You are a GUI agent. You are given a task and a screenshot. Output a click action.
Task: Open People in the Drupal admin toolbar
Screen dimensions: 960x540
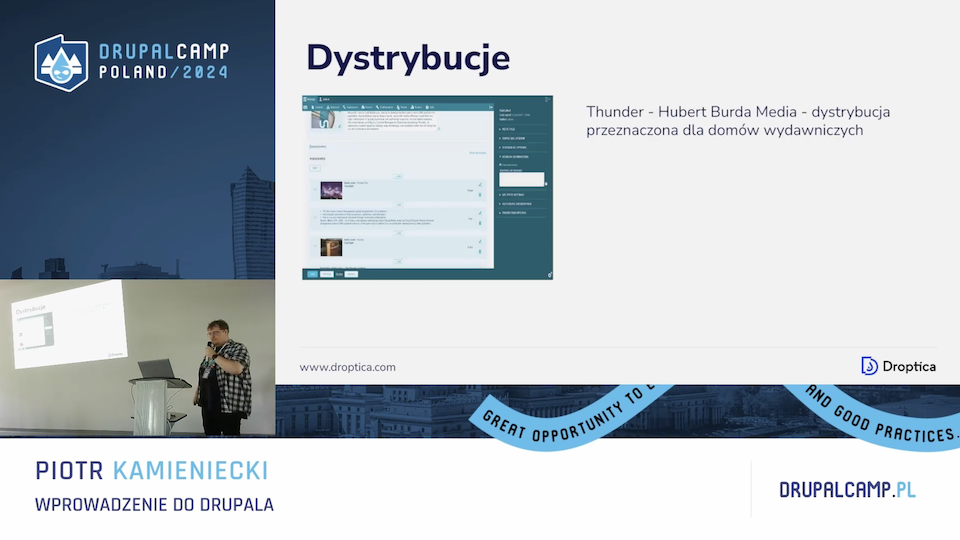(x=402, y=107)
